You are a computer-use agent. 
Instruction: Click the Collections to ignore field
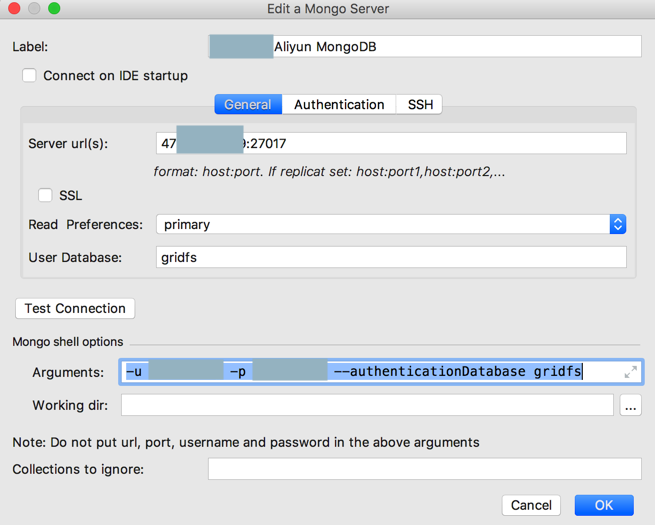(424, 469)
